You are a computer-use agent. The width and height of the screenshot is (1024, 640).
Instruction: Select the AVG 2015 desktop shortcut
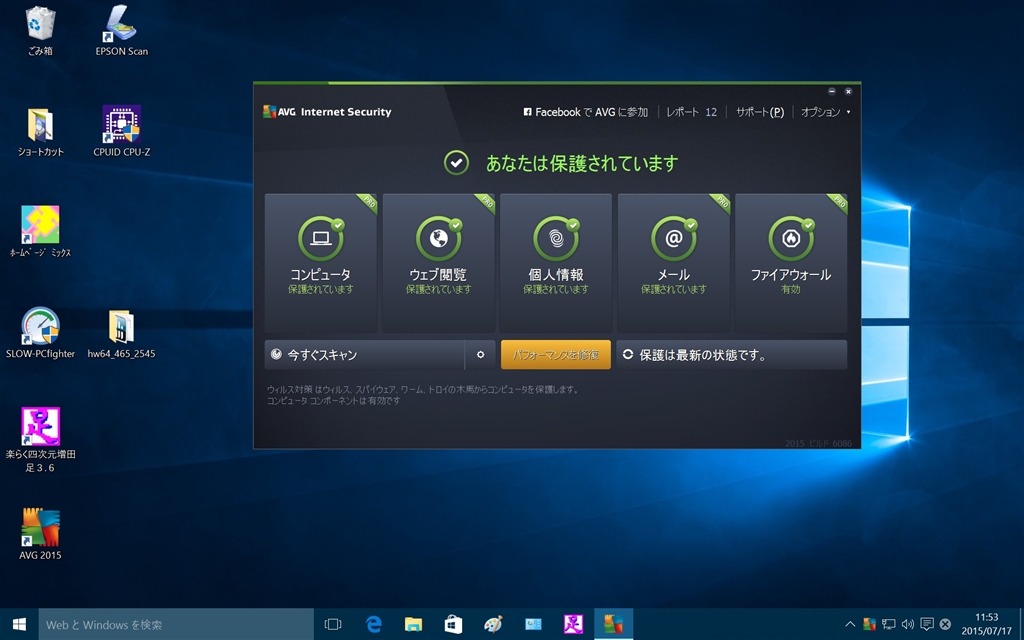click(40, 534)
